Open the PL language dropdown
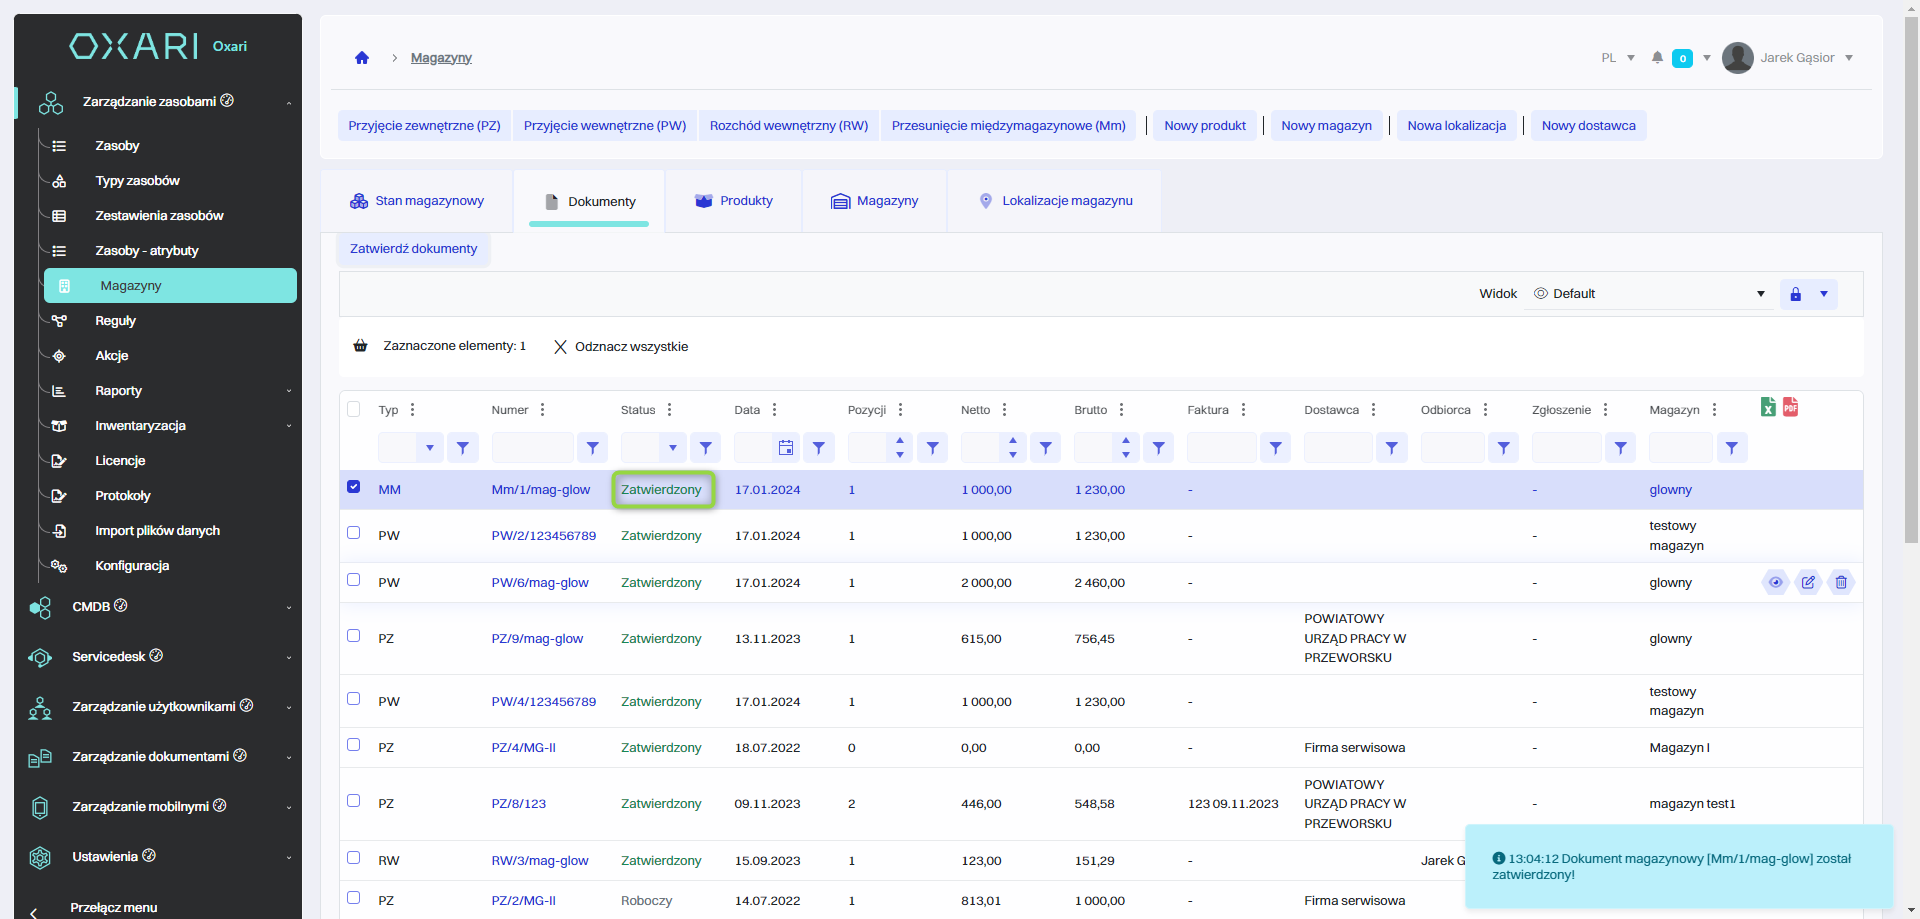 (x=1617, y=58)
